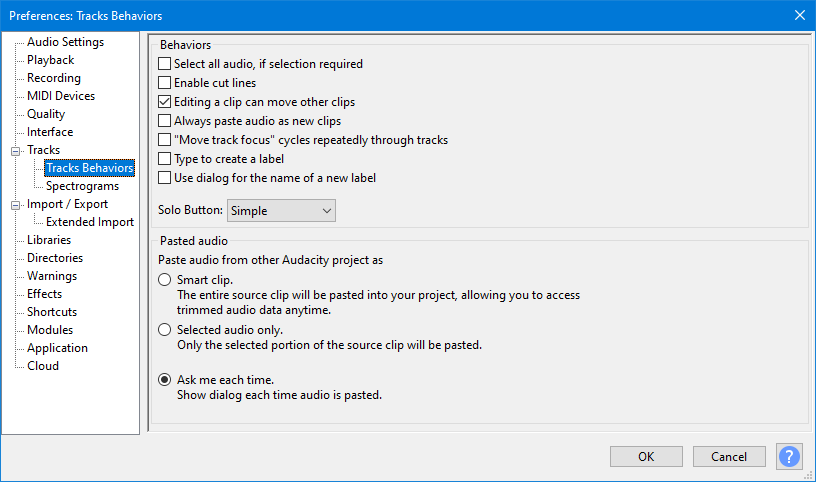Switch to Quality preferences
Screen dimensions: 816x482
[x=46, y=113]
